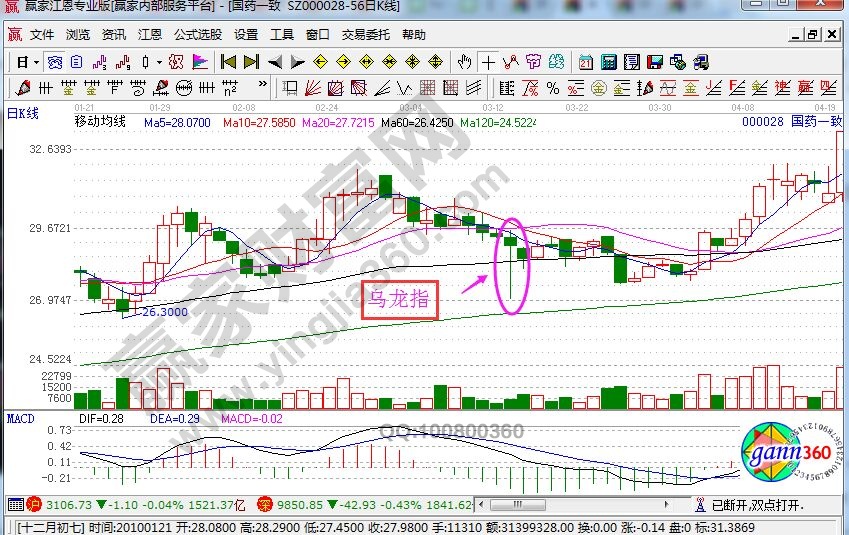Click the black left arrow navigation icon
The width and height of the screenshot is (849, 535).
[275, 62]
